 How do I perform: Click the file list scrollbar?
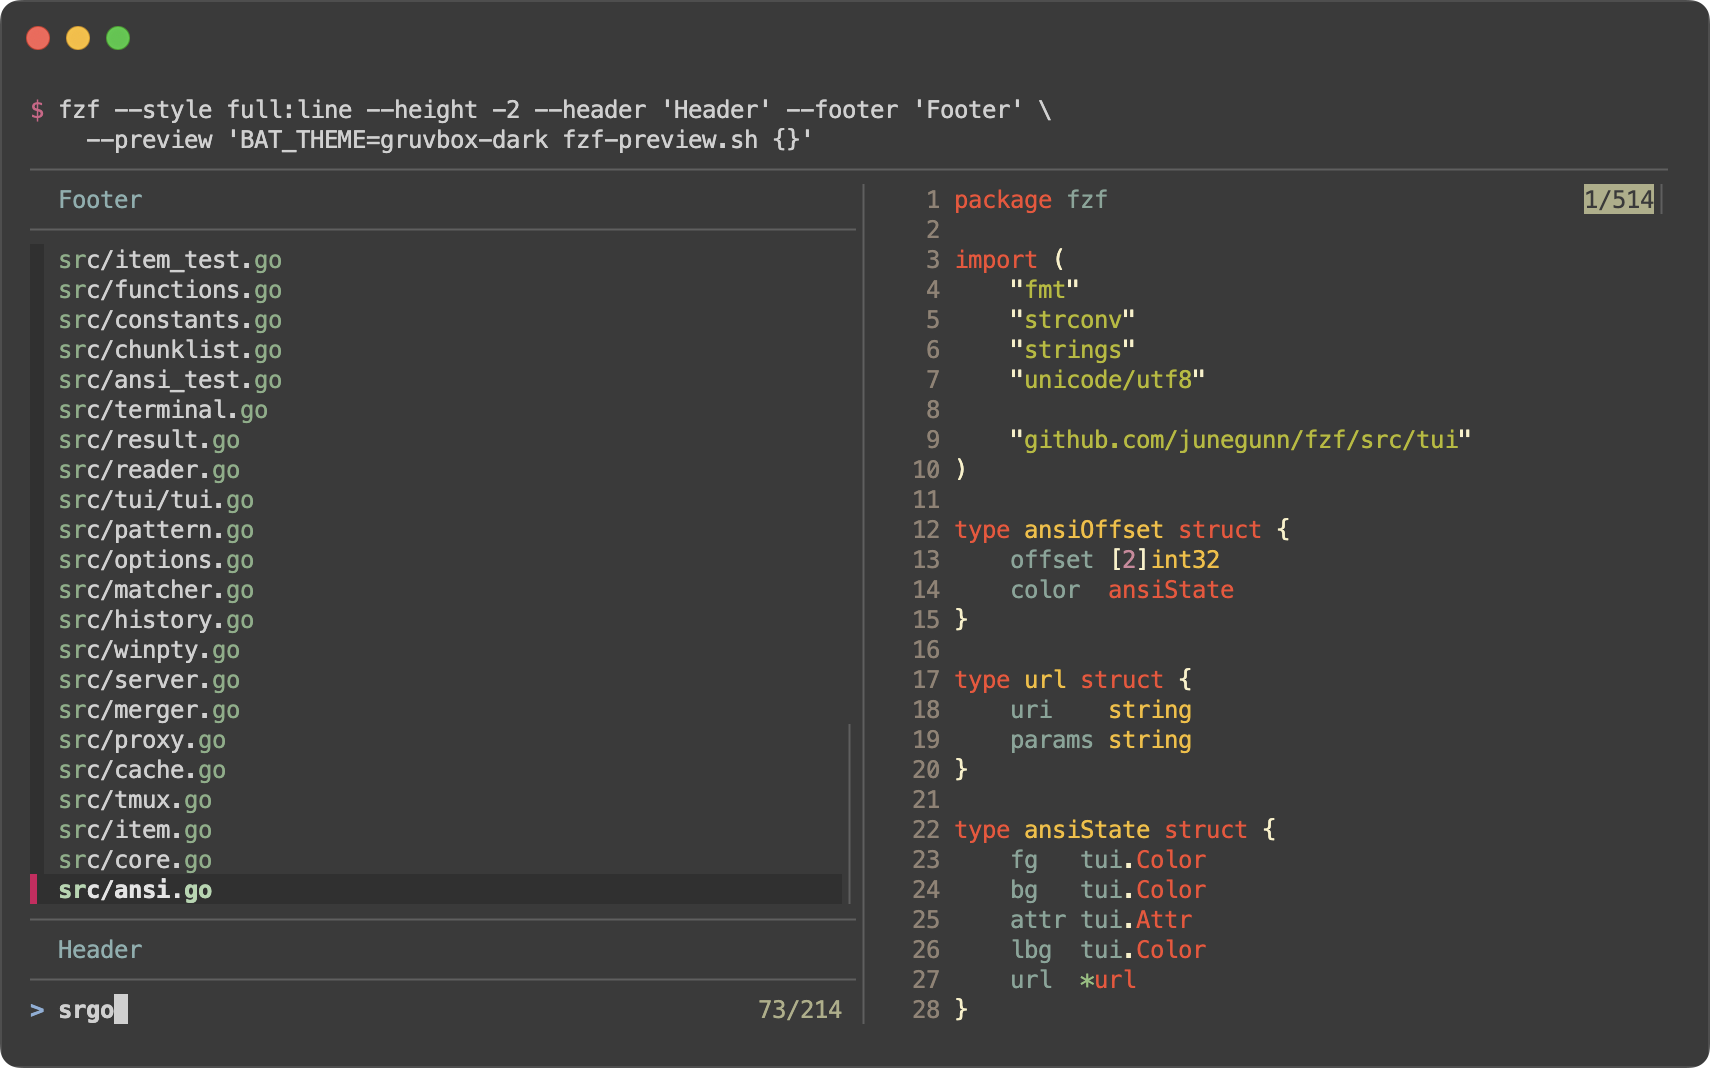tap(850, 814)
